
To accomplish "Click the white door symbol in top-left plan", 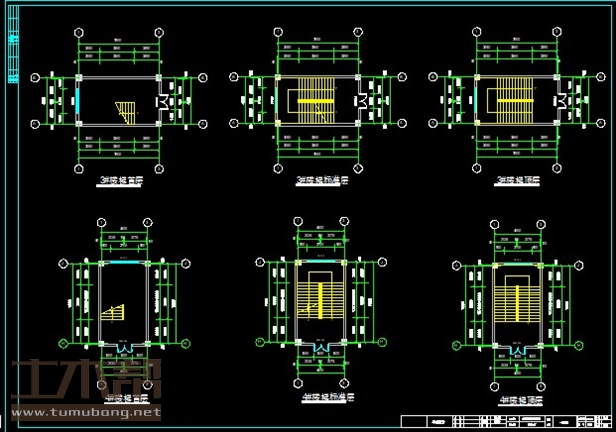I will tap(162, 102).
